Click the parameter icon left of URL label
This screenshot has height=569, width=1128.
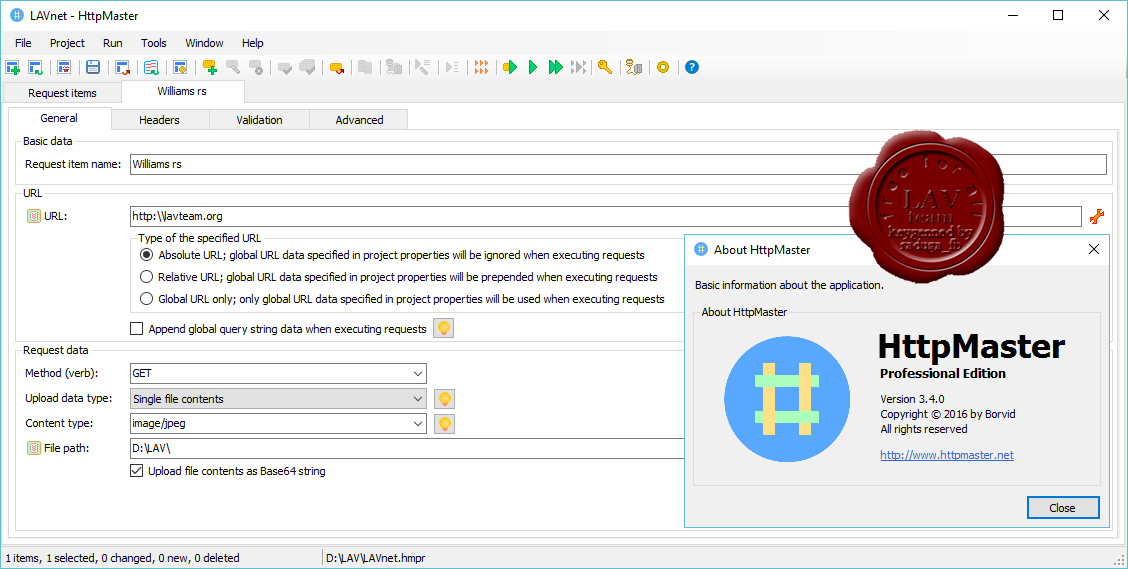click(34, 216)
